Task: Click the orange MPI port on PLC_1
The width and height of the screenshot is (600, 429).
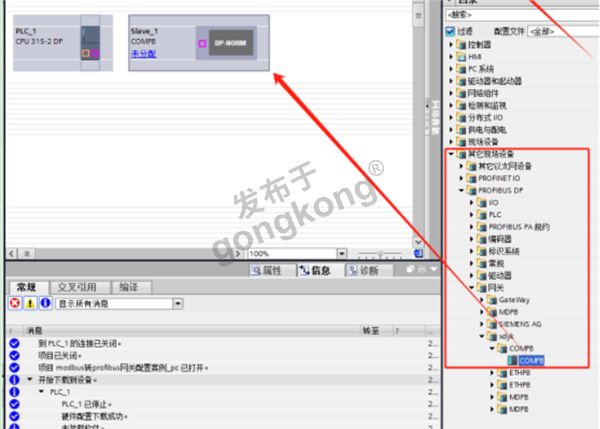Action: pyautogui.click(x=86, y=54)
